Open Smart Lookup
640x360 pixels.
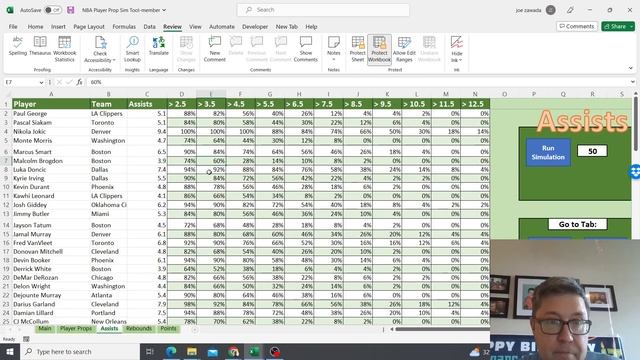(132, 49)
